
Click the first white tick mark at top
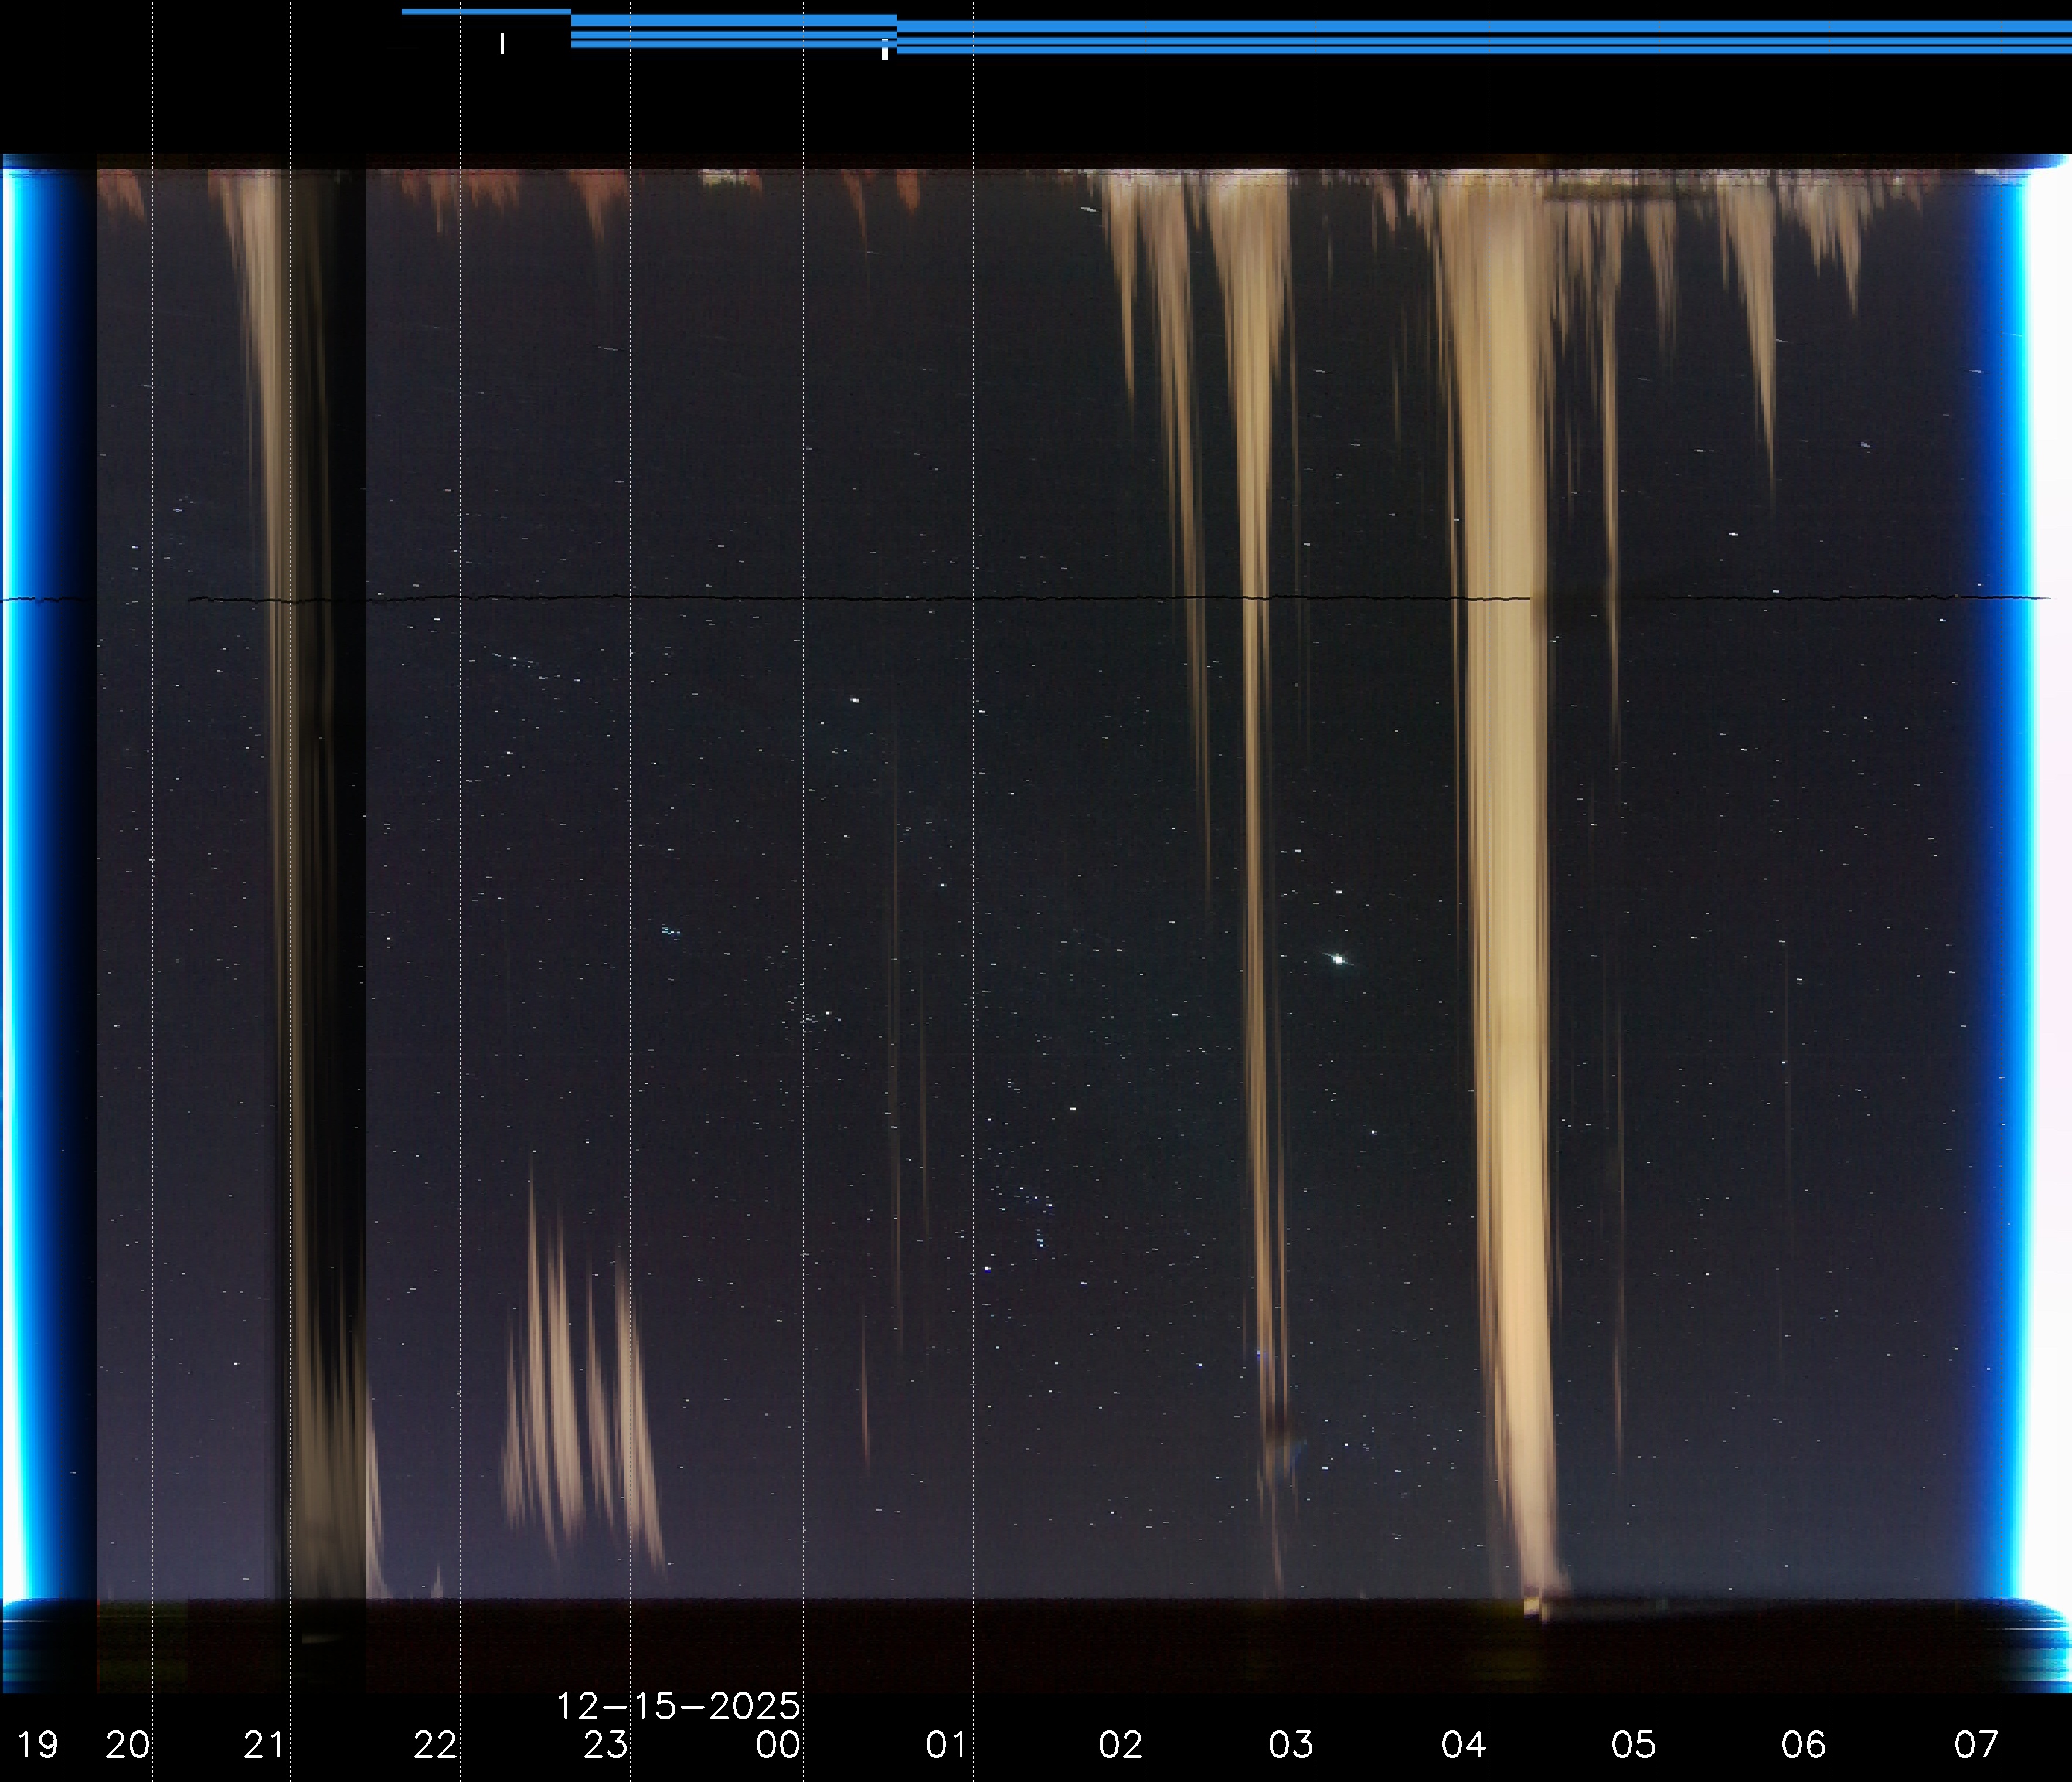502,43
